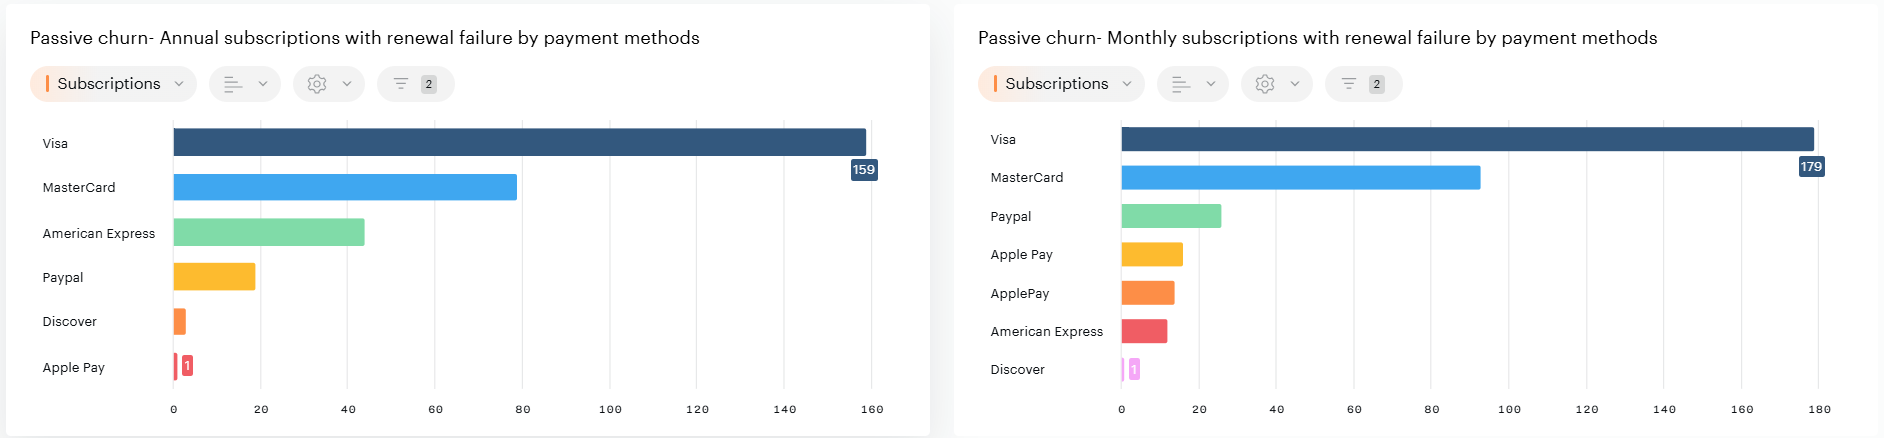Screen dimensions: 1884x438
Task: Click the gear settings icon in Annual chart
Action: 317,84
